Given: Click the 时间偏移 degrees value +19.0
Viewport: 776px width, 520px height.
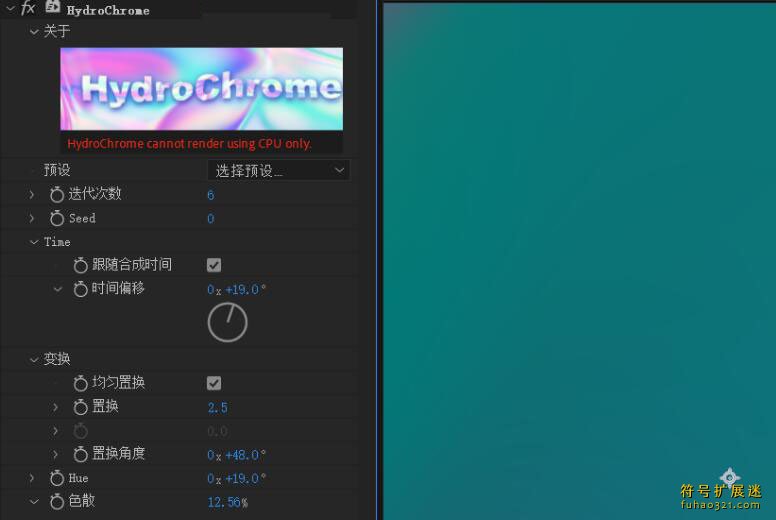Looking at the screenshot, I should [x=242, y=289].
